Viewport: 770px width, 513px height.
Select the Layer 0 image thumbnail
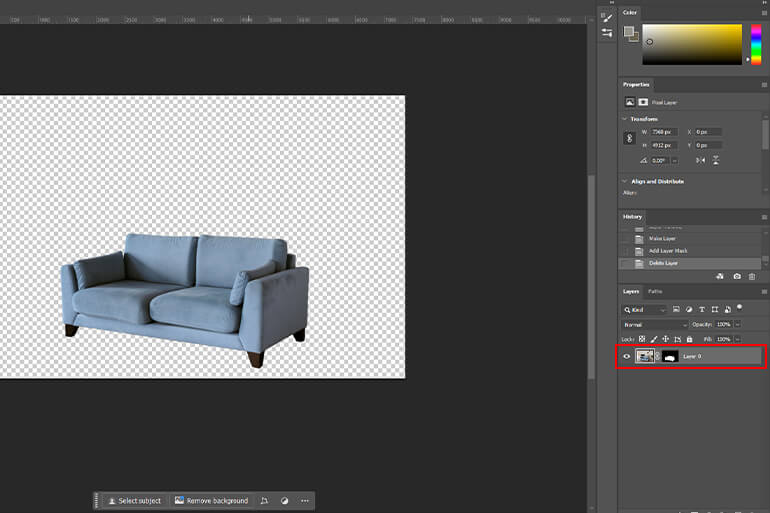coord(645,356)
